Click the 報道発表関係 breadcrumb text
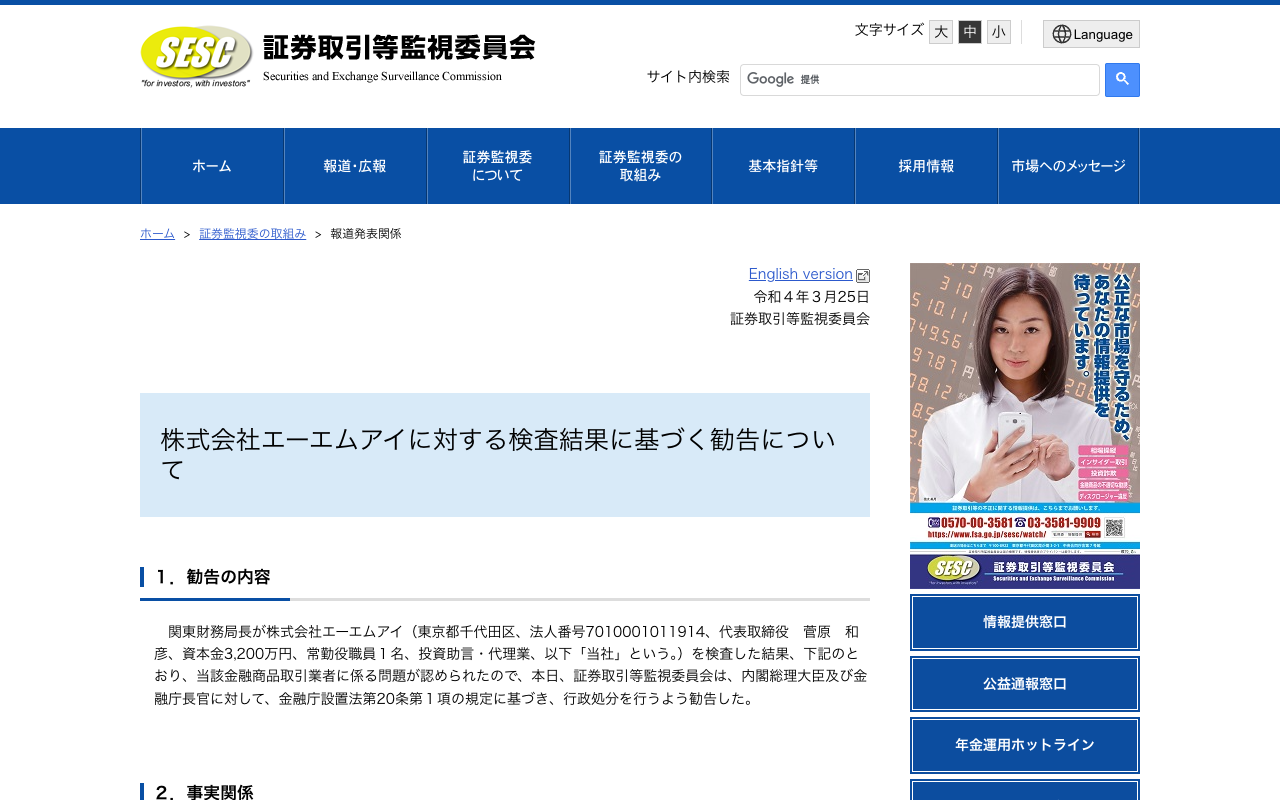This screenshot has height=800, width=1280. pyautogui.click(x=366, y=234)
